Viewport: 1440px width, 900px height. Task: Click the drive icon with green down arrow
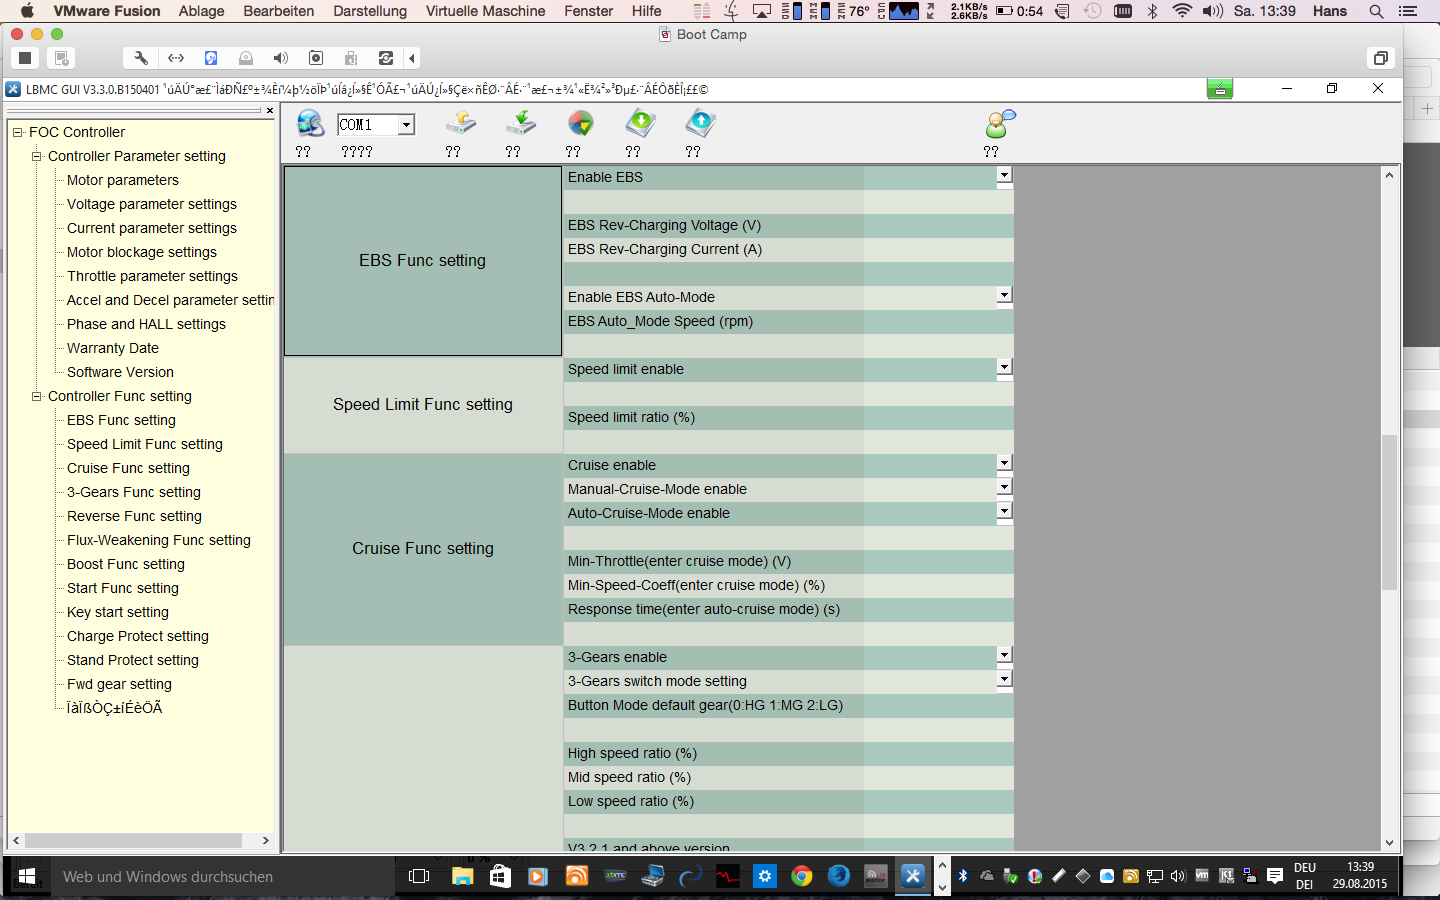pos(520,124)
